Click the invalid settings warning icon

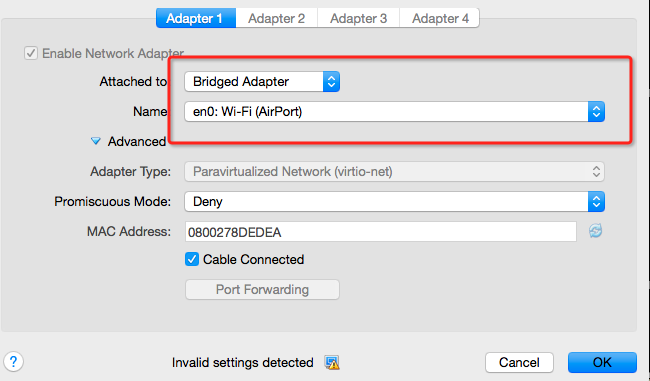click(x=332, y=363)
